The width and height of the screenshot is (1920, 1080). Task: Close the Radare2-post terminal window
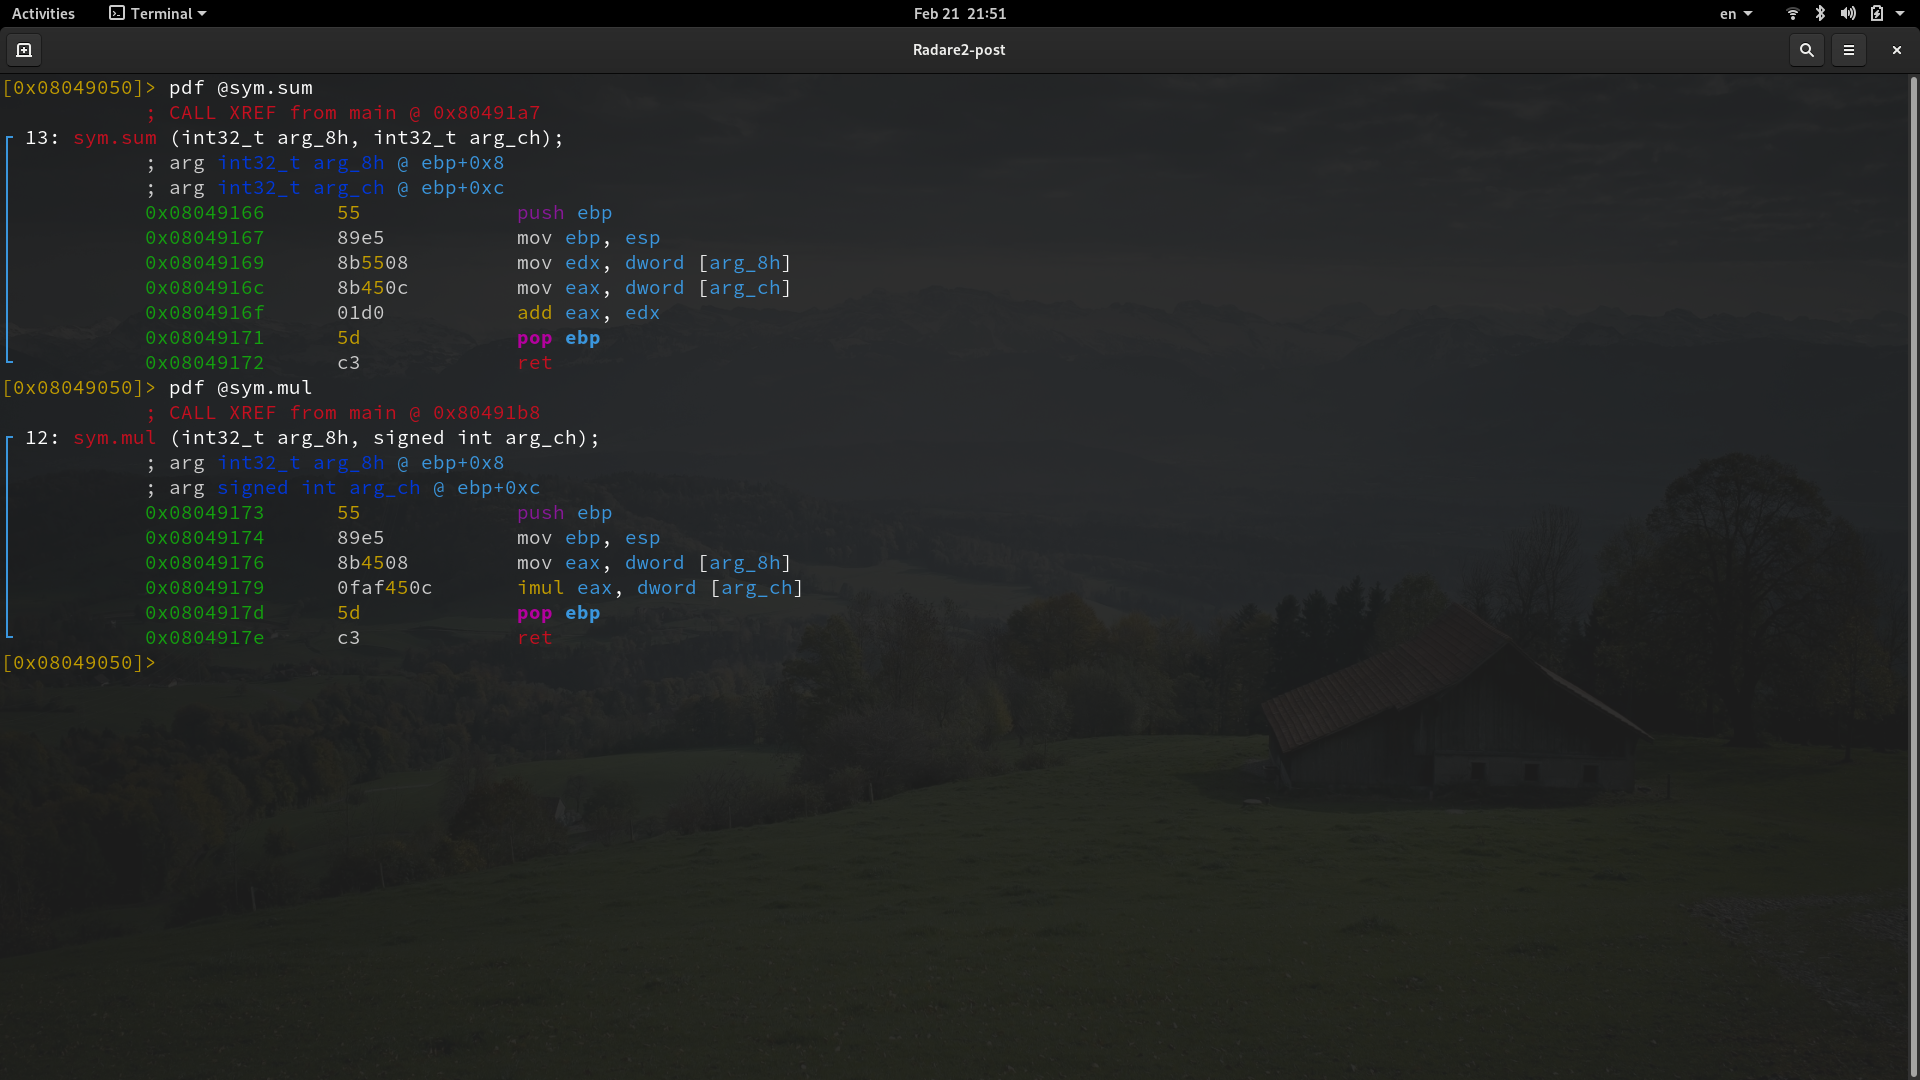[1896, 50]
